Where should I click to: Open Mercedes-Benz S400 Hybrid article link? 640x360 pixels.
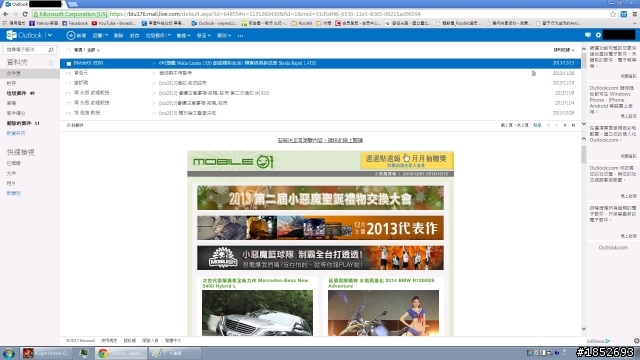pyautogui.click(x=255, y=283)
